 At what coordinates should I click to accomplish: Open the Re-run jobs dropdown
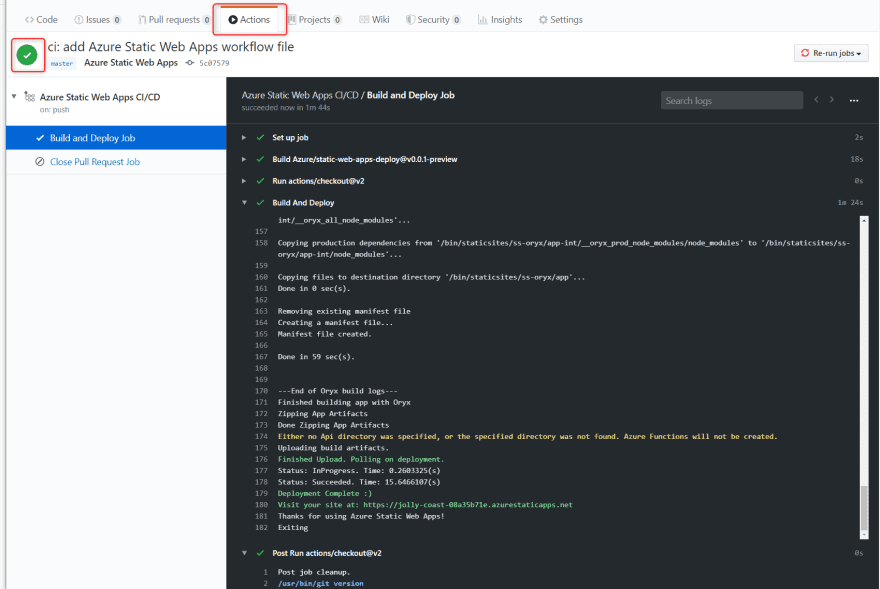(x=830, y=53)
